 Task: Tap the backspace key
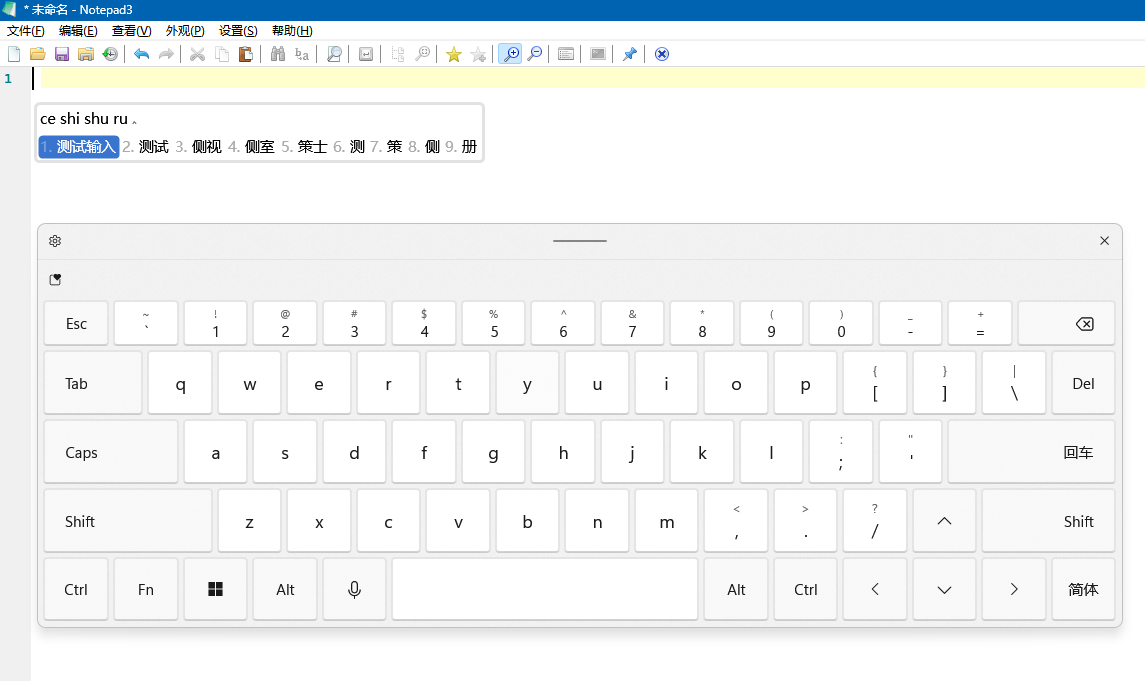[1066, 323]
